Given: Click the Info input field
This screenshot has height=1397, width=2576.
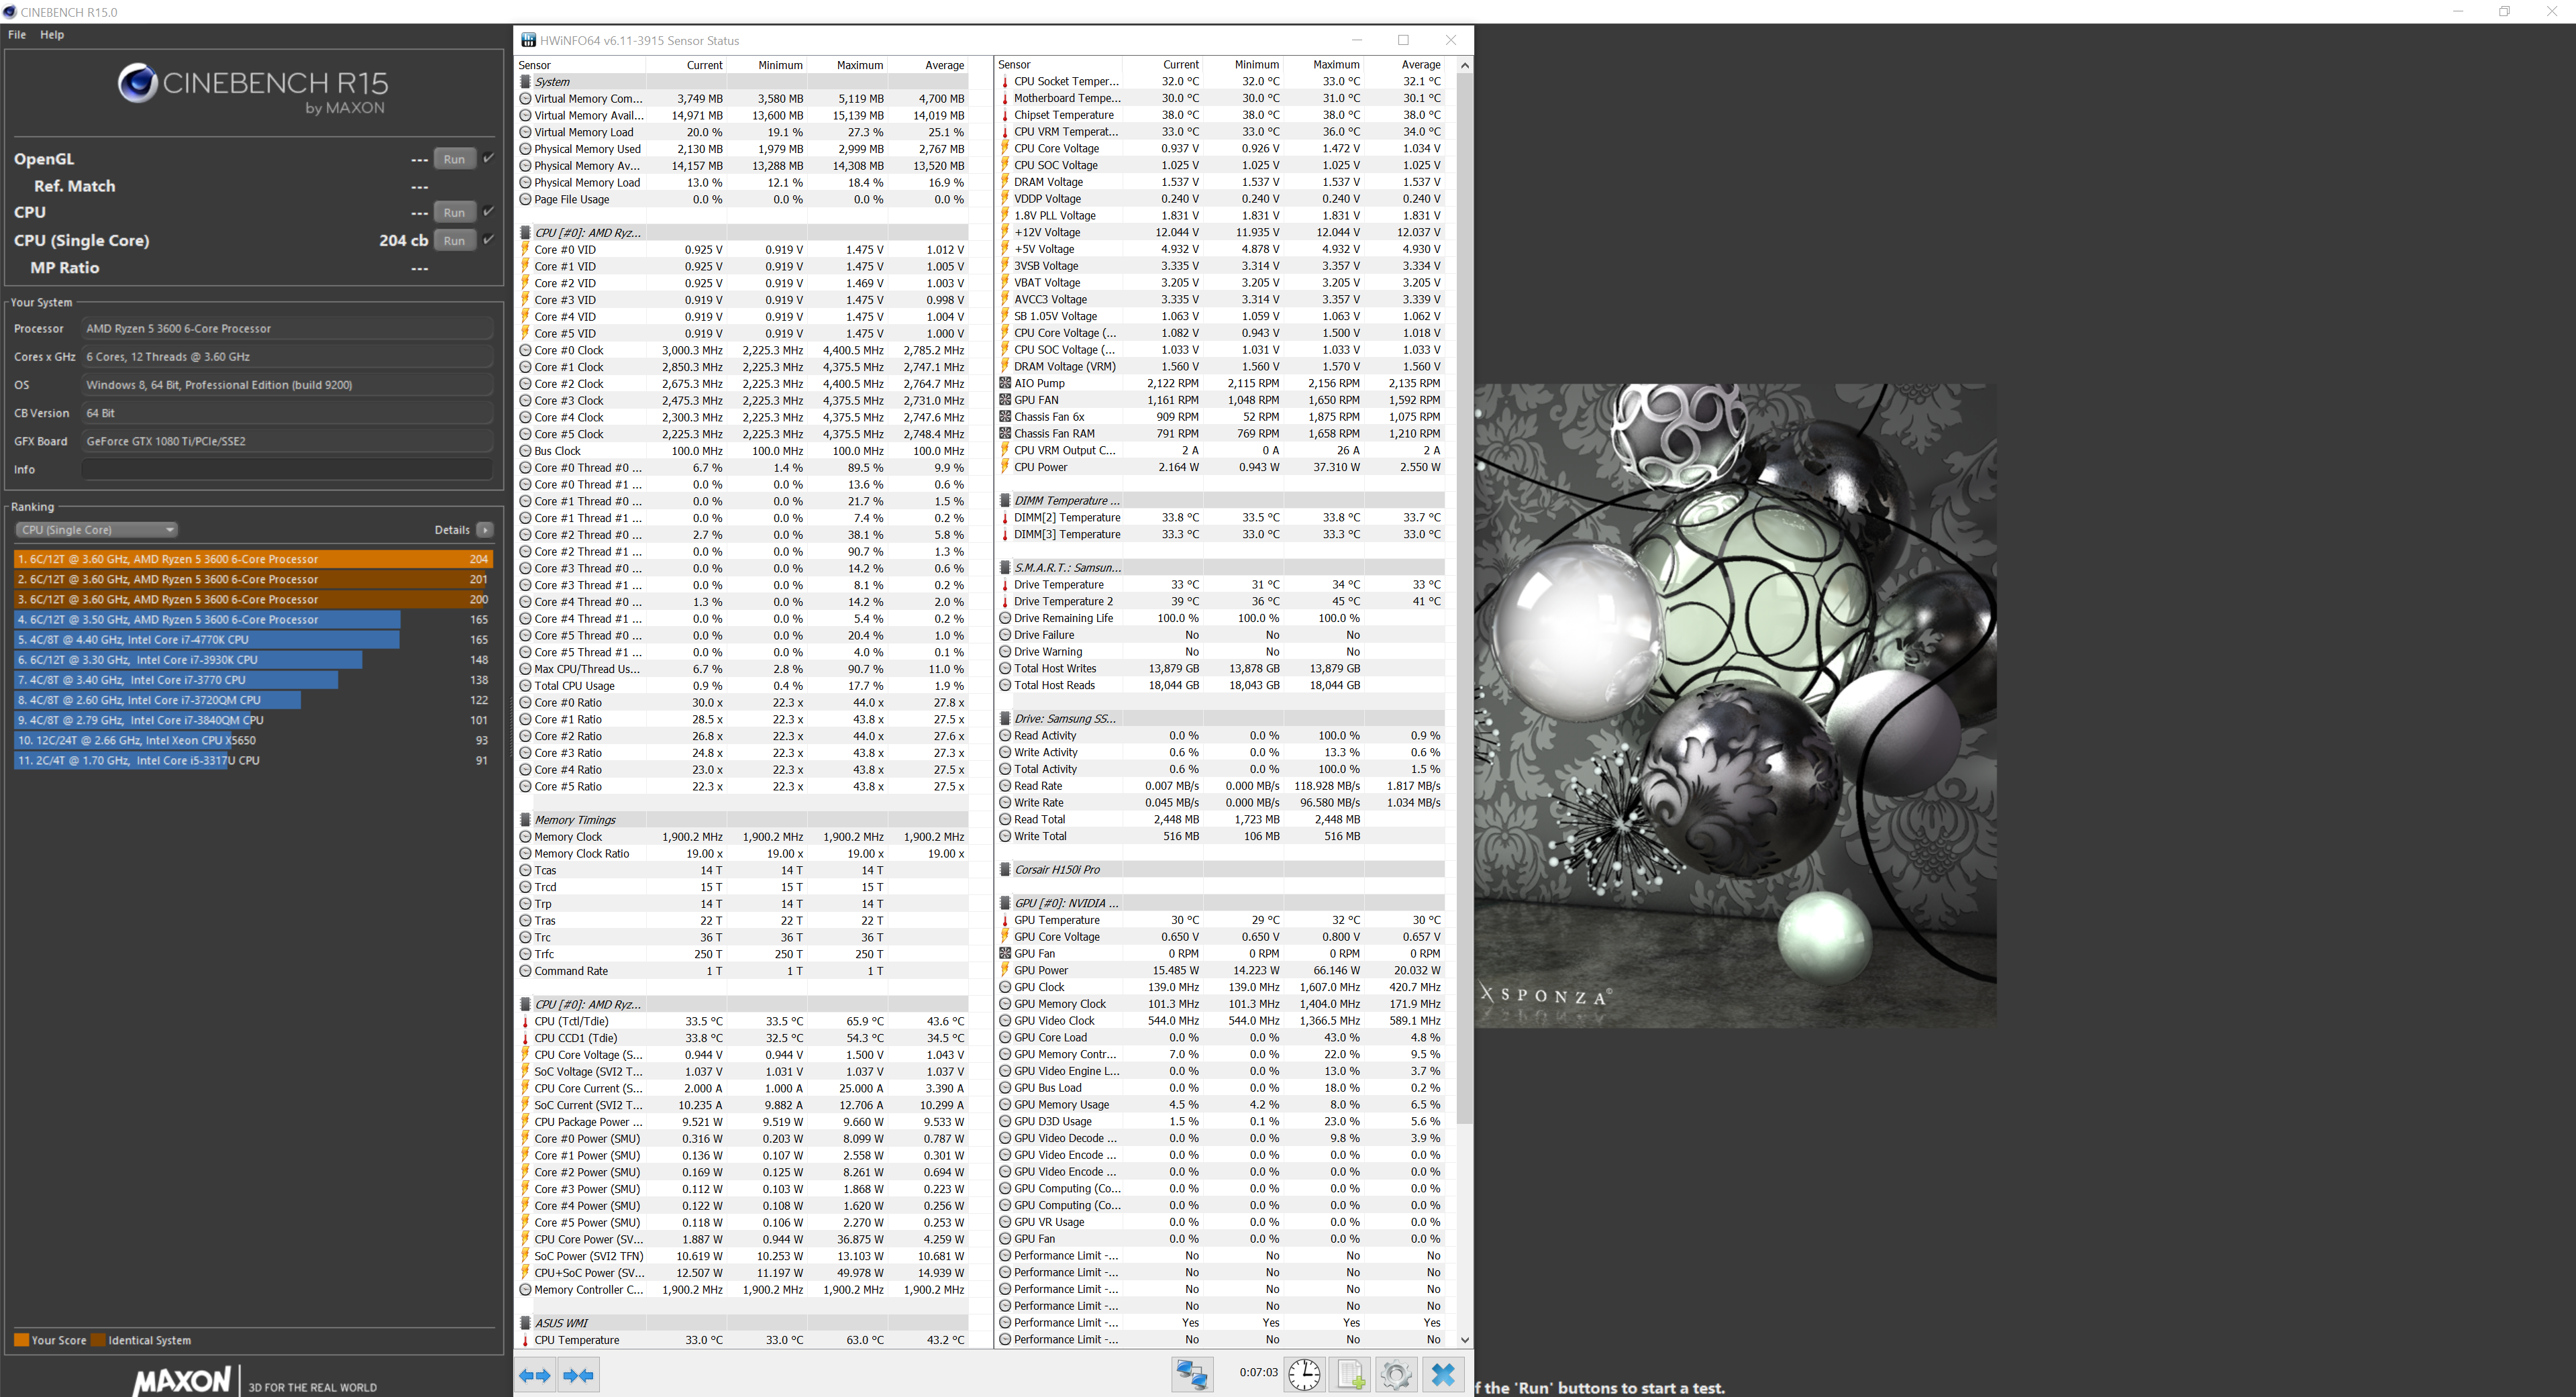Looking at the screenshot, I should click(x=287, y=469).
